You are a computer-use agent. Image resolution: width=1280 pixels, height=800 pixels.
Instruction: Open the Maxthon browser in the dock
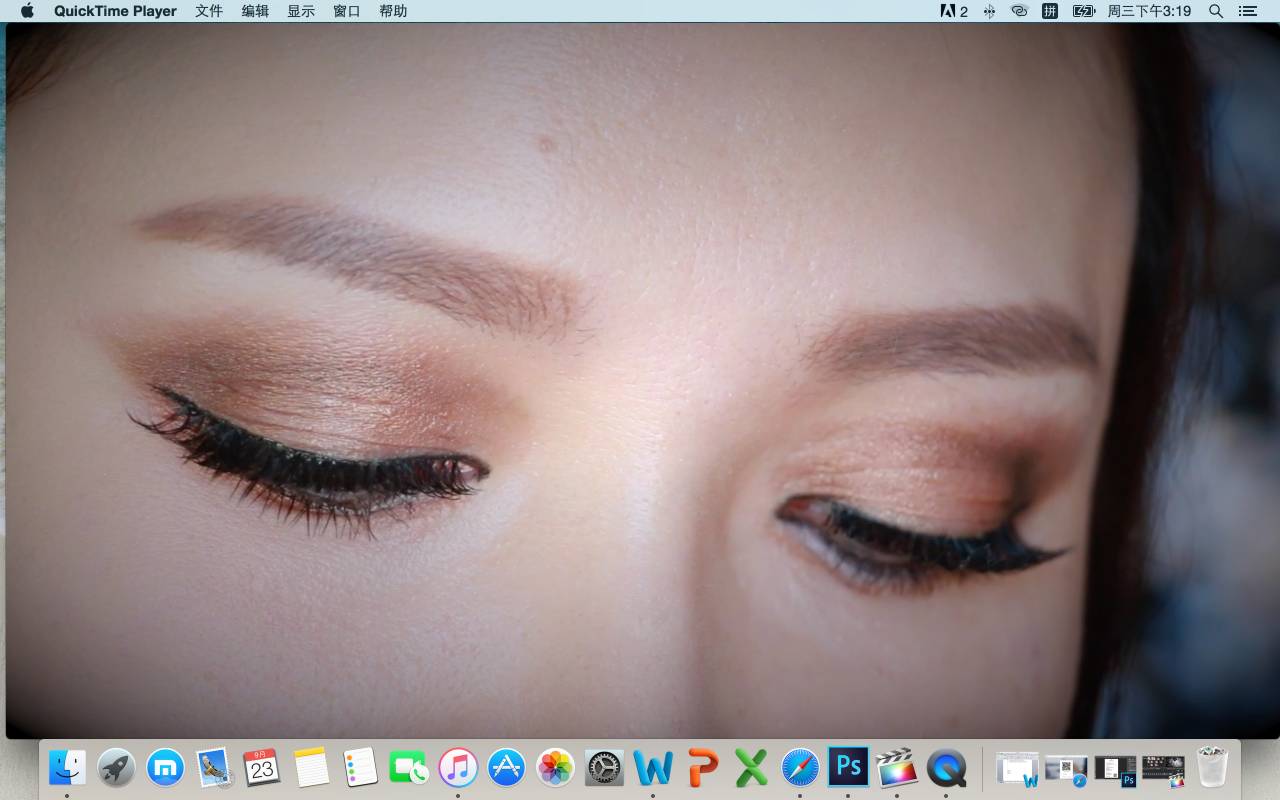[x=165, y=768]
